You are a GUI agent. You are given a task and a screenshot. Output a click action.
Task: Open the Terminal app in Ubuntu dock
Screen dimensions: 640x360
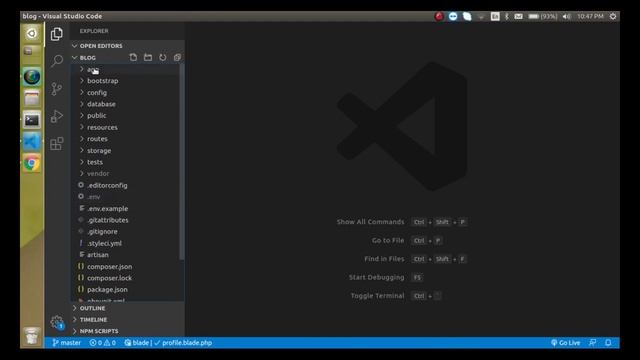[x=32, y=120]
